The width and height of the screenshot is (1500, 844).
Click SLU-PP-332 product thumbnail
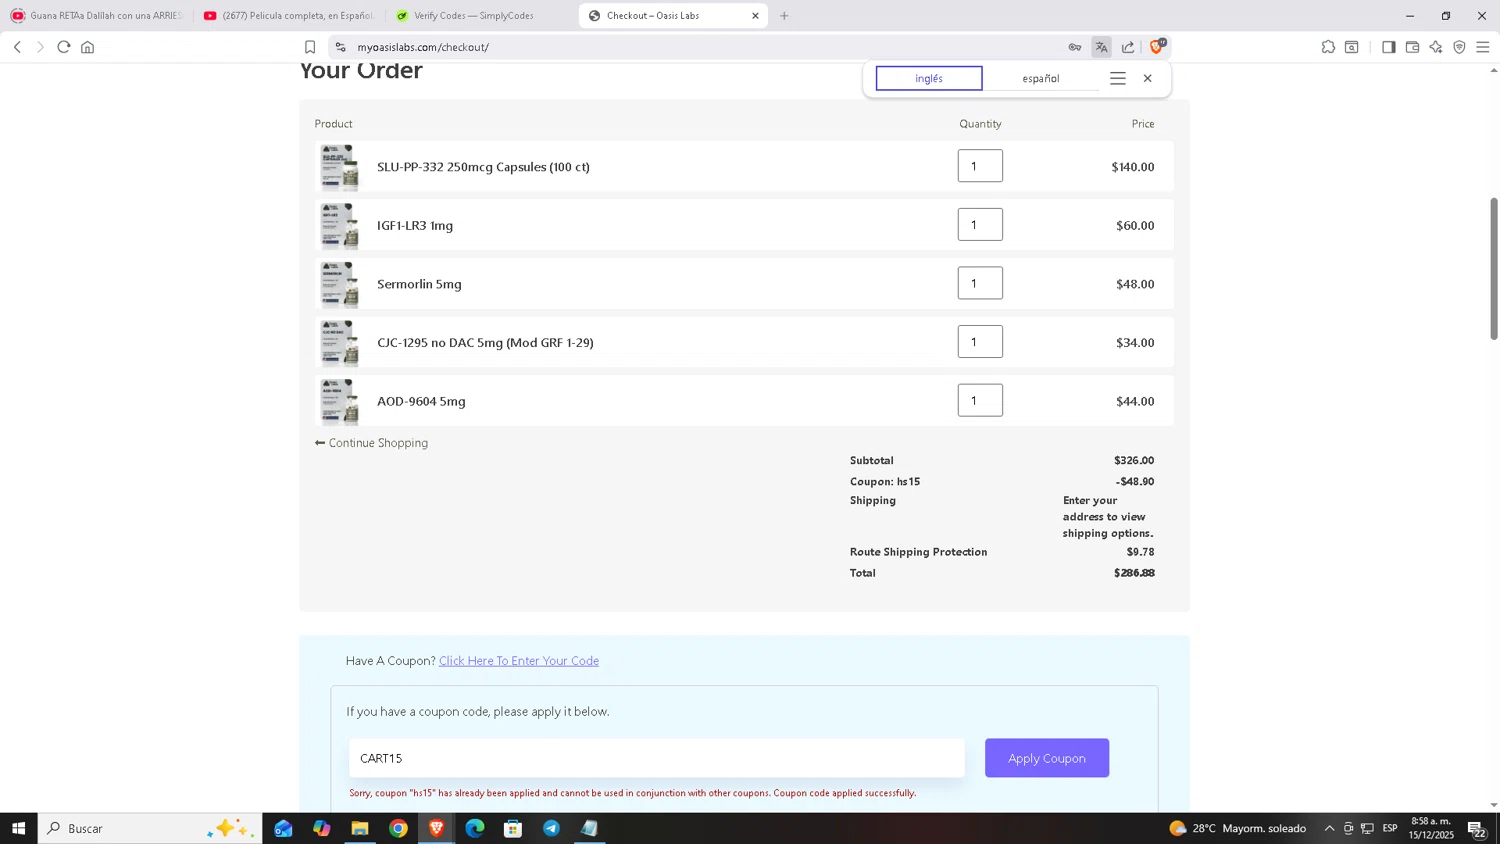click(339, 167)
